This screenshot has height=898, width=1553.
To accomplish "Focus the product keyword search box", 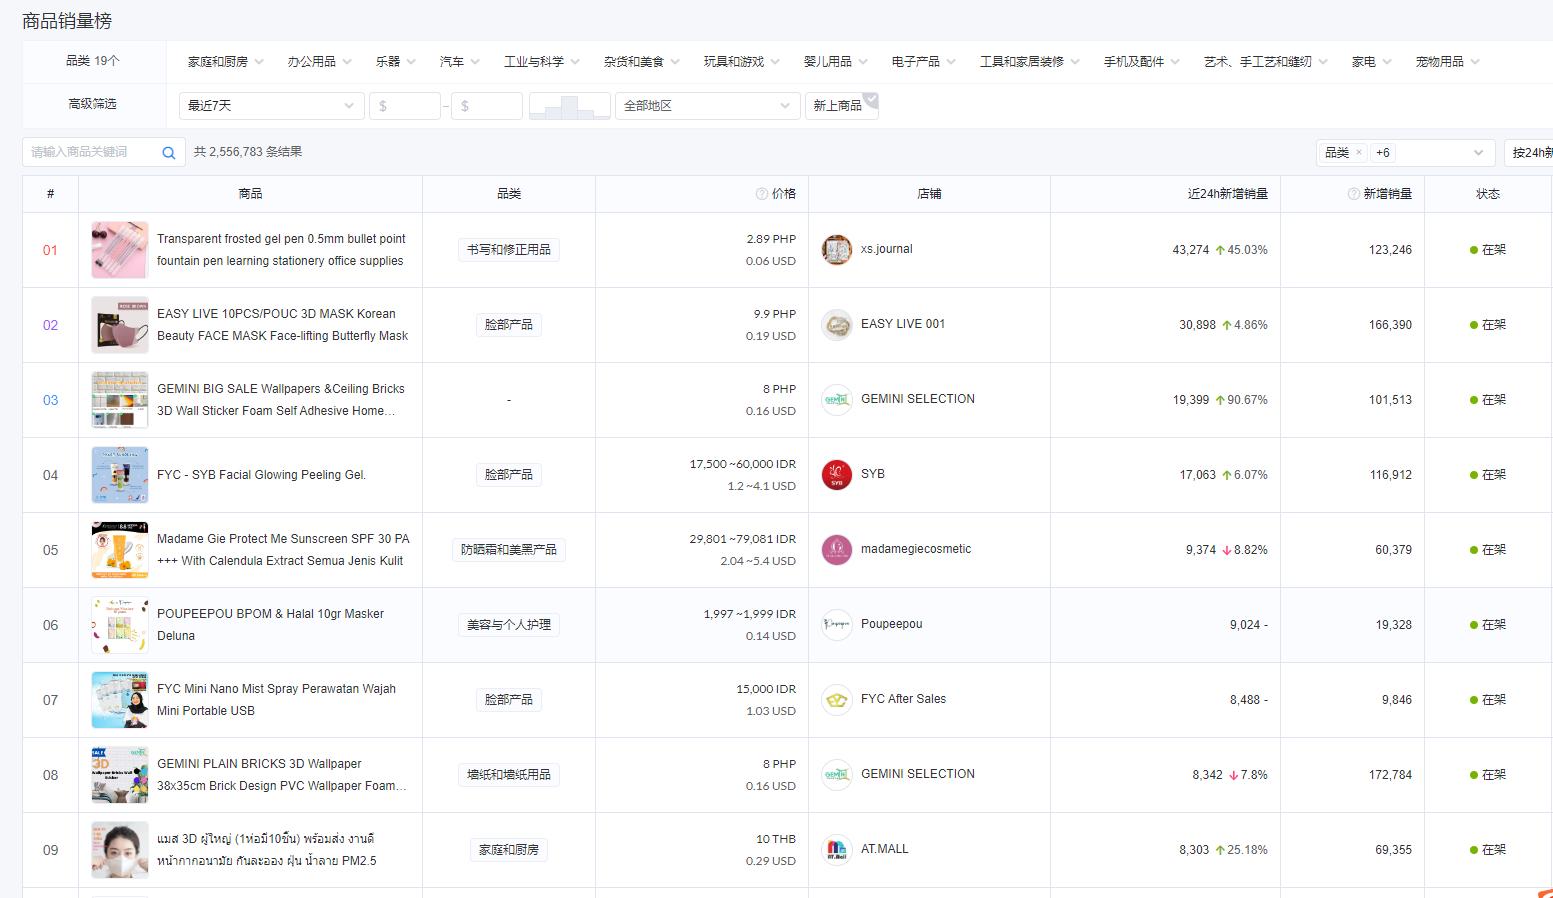I will click(93, 152).
